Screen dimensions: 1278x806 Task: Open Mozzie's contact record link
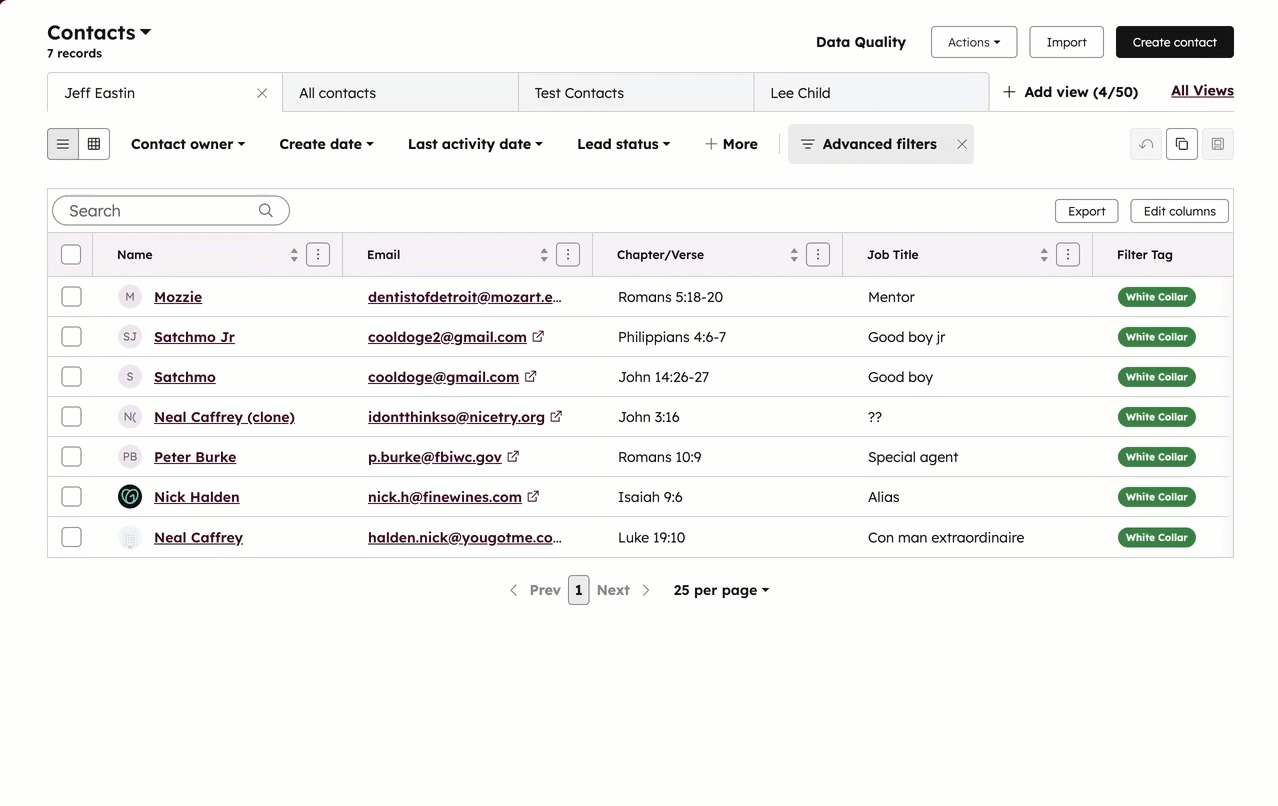point(177,296)
